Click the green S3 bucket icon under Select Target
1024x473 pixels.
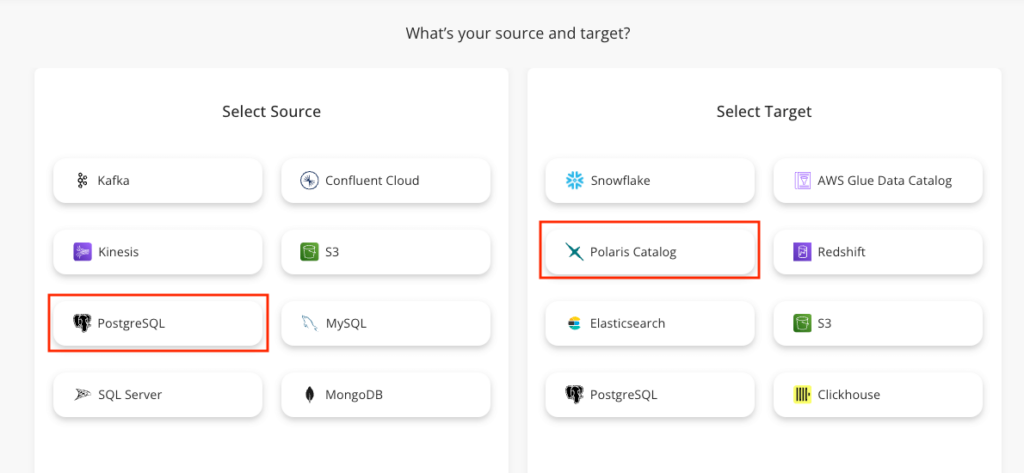802,323
